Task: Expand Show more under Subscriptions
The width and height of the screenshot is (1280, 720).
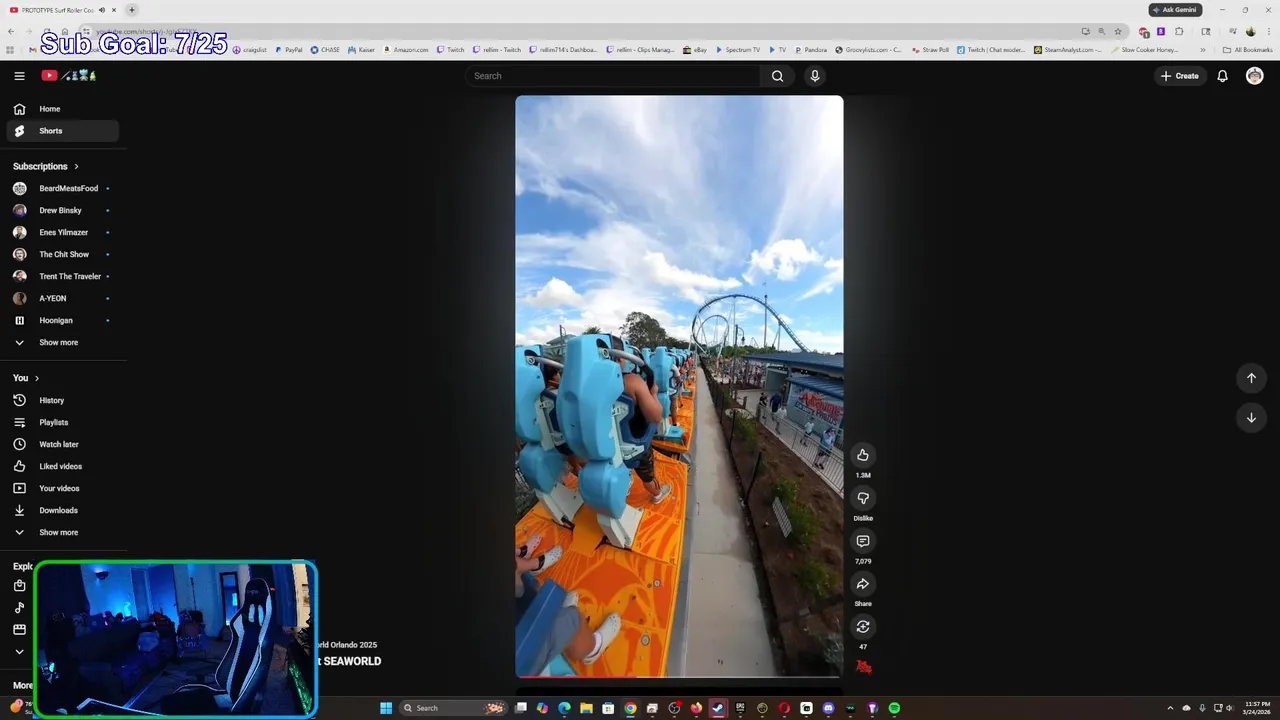Action: [x=63, y=342]
